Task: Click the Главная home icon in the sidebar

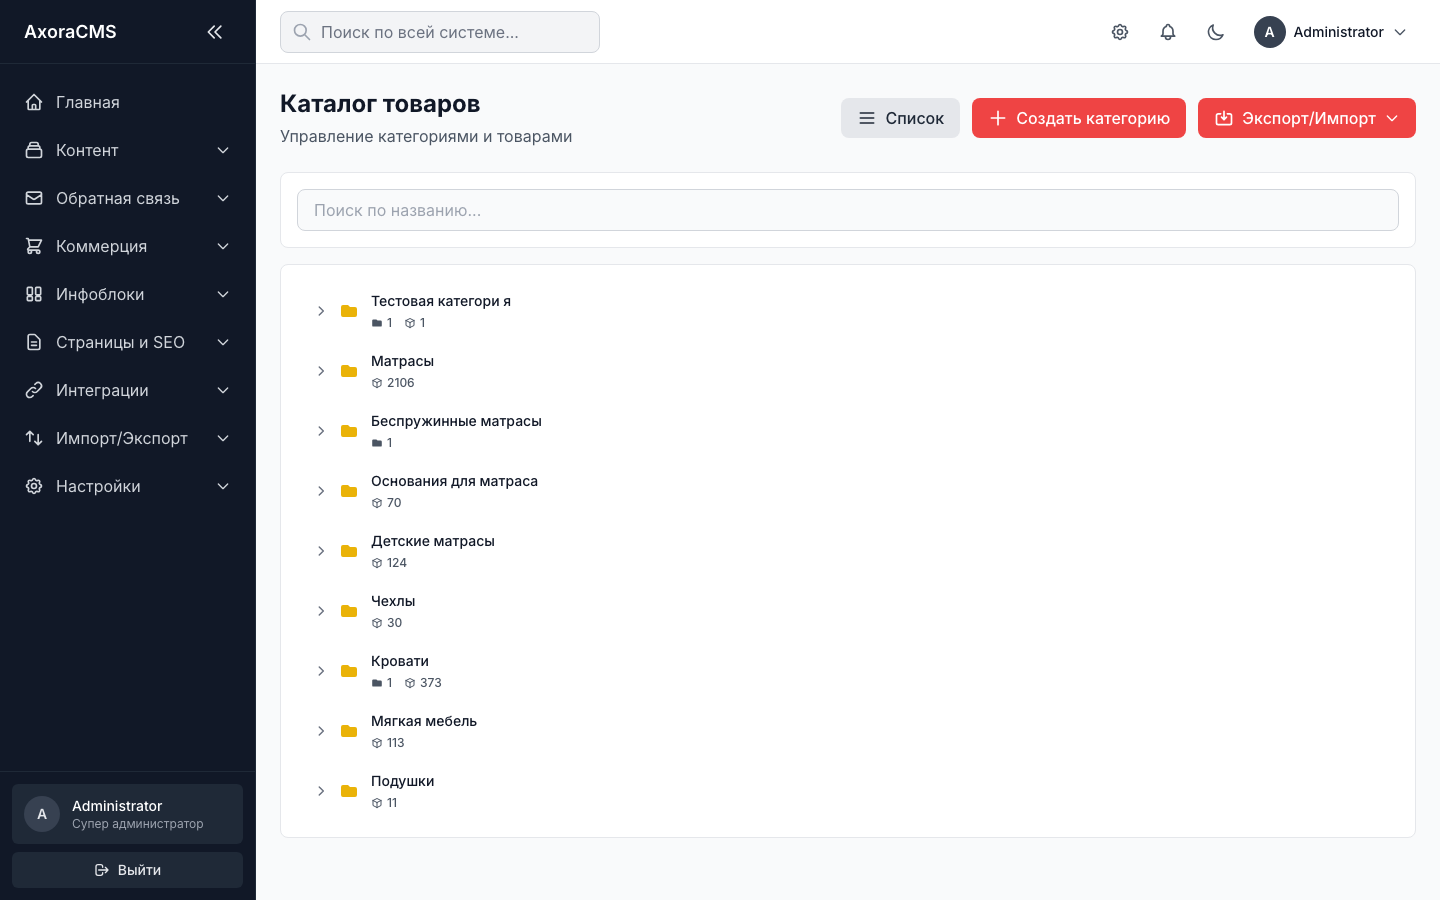Action: click(34, 102)
